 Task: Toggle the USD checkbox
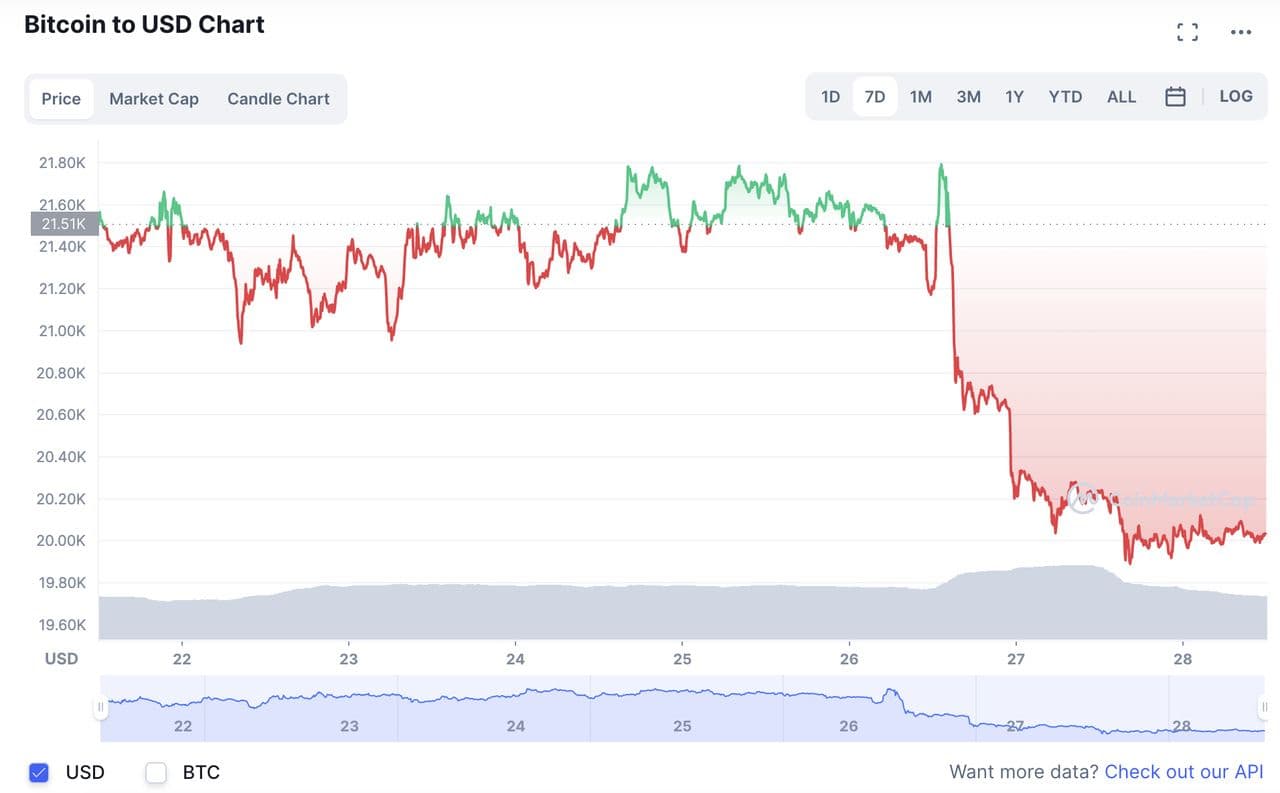39,772
